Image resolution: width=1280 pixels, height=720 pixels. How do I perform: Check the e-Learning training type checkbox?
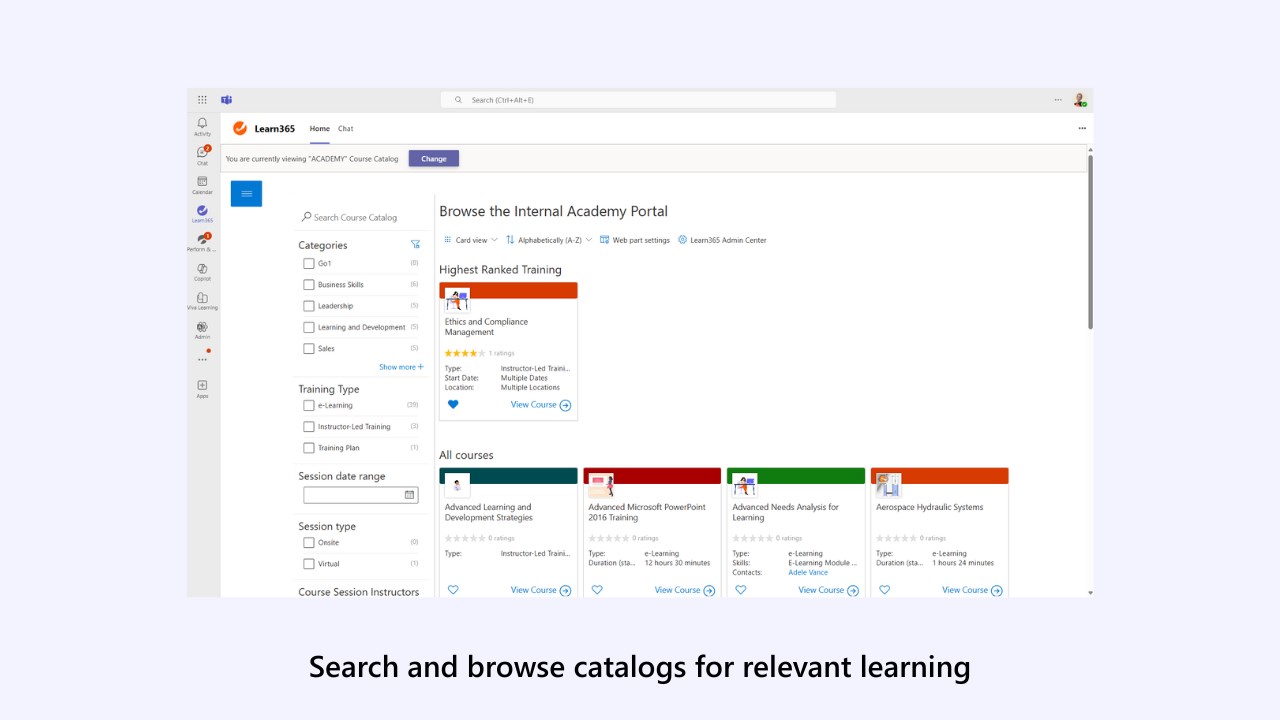(x=309, y=406)
